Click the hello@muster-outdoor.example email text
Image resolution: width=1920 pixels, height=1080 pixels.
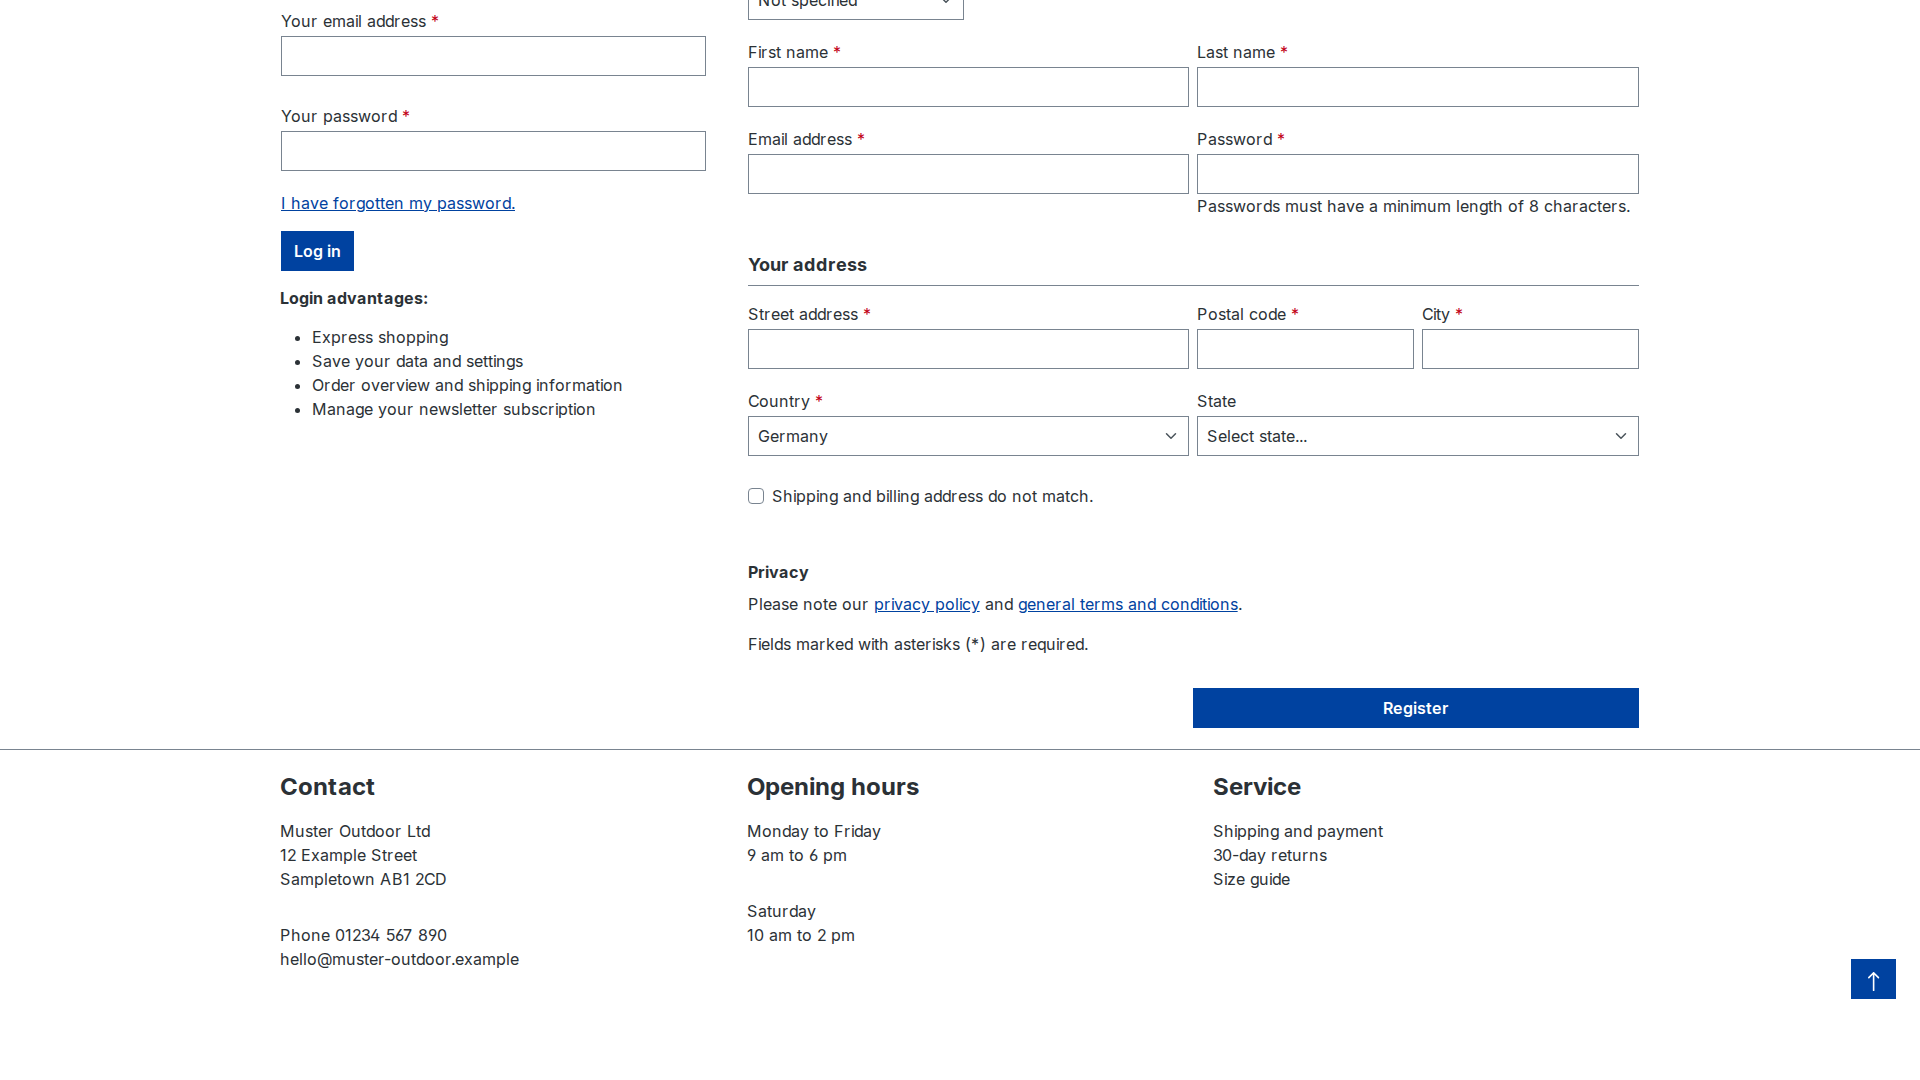[399, 959]
